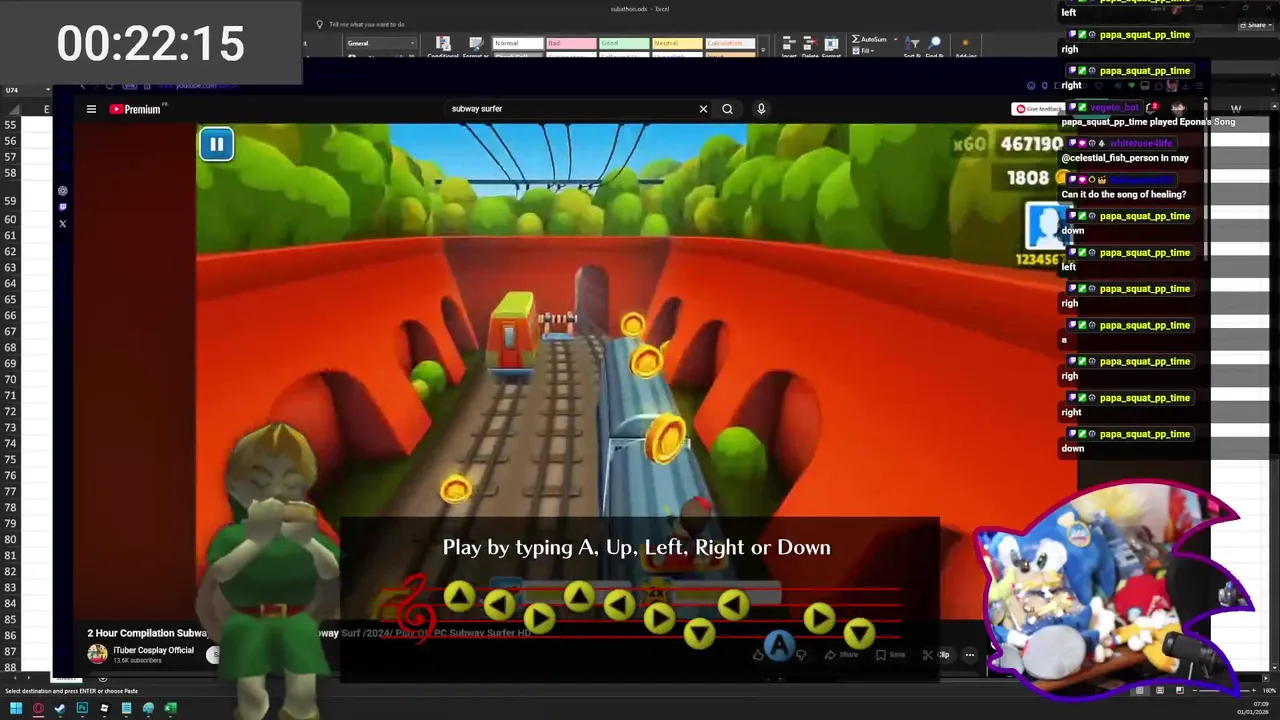Apply the Good cell style
Screen dimensions: 1280x720
pos(623,43)
